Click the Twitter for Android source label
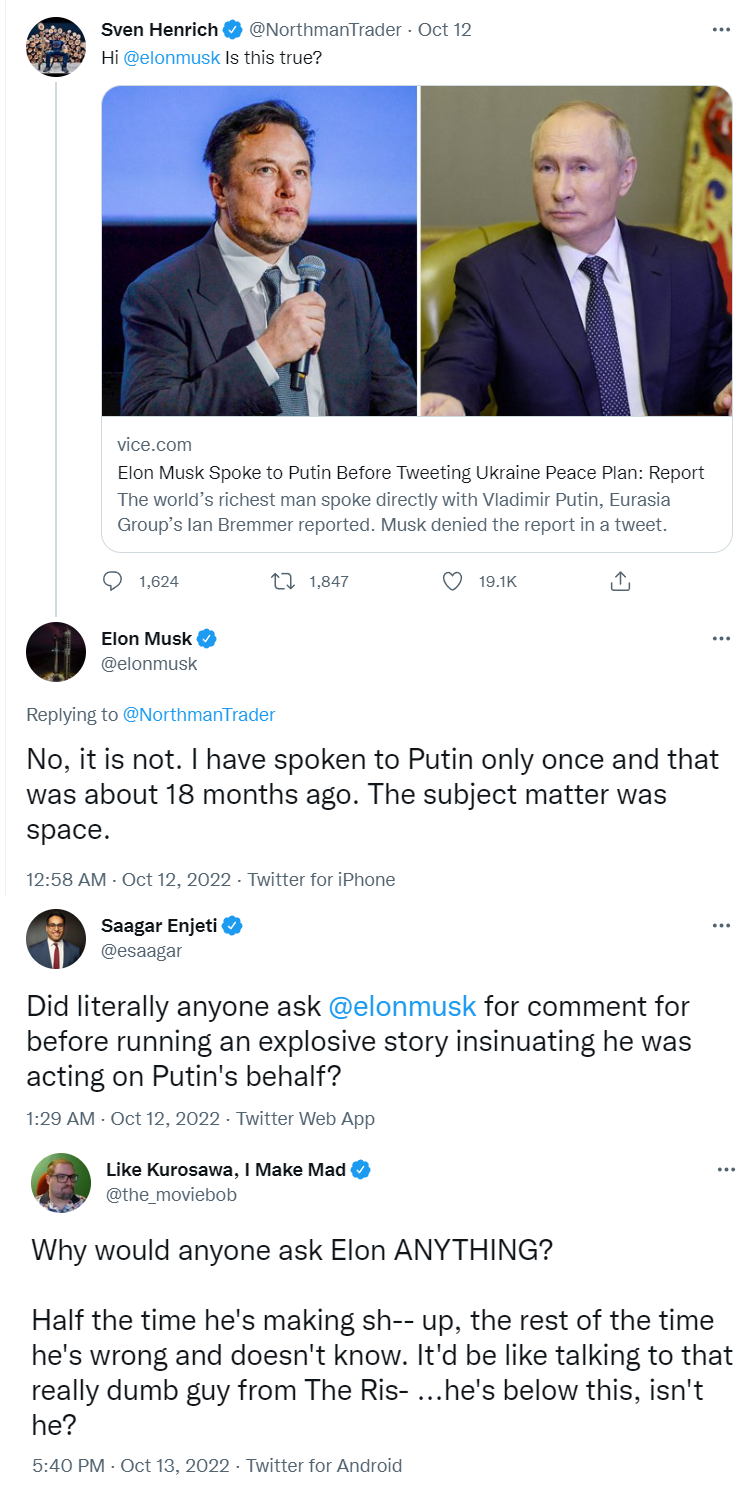The width and height of the screenshot is (750, 1499). click(324, 1466)
